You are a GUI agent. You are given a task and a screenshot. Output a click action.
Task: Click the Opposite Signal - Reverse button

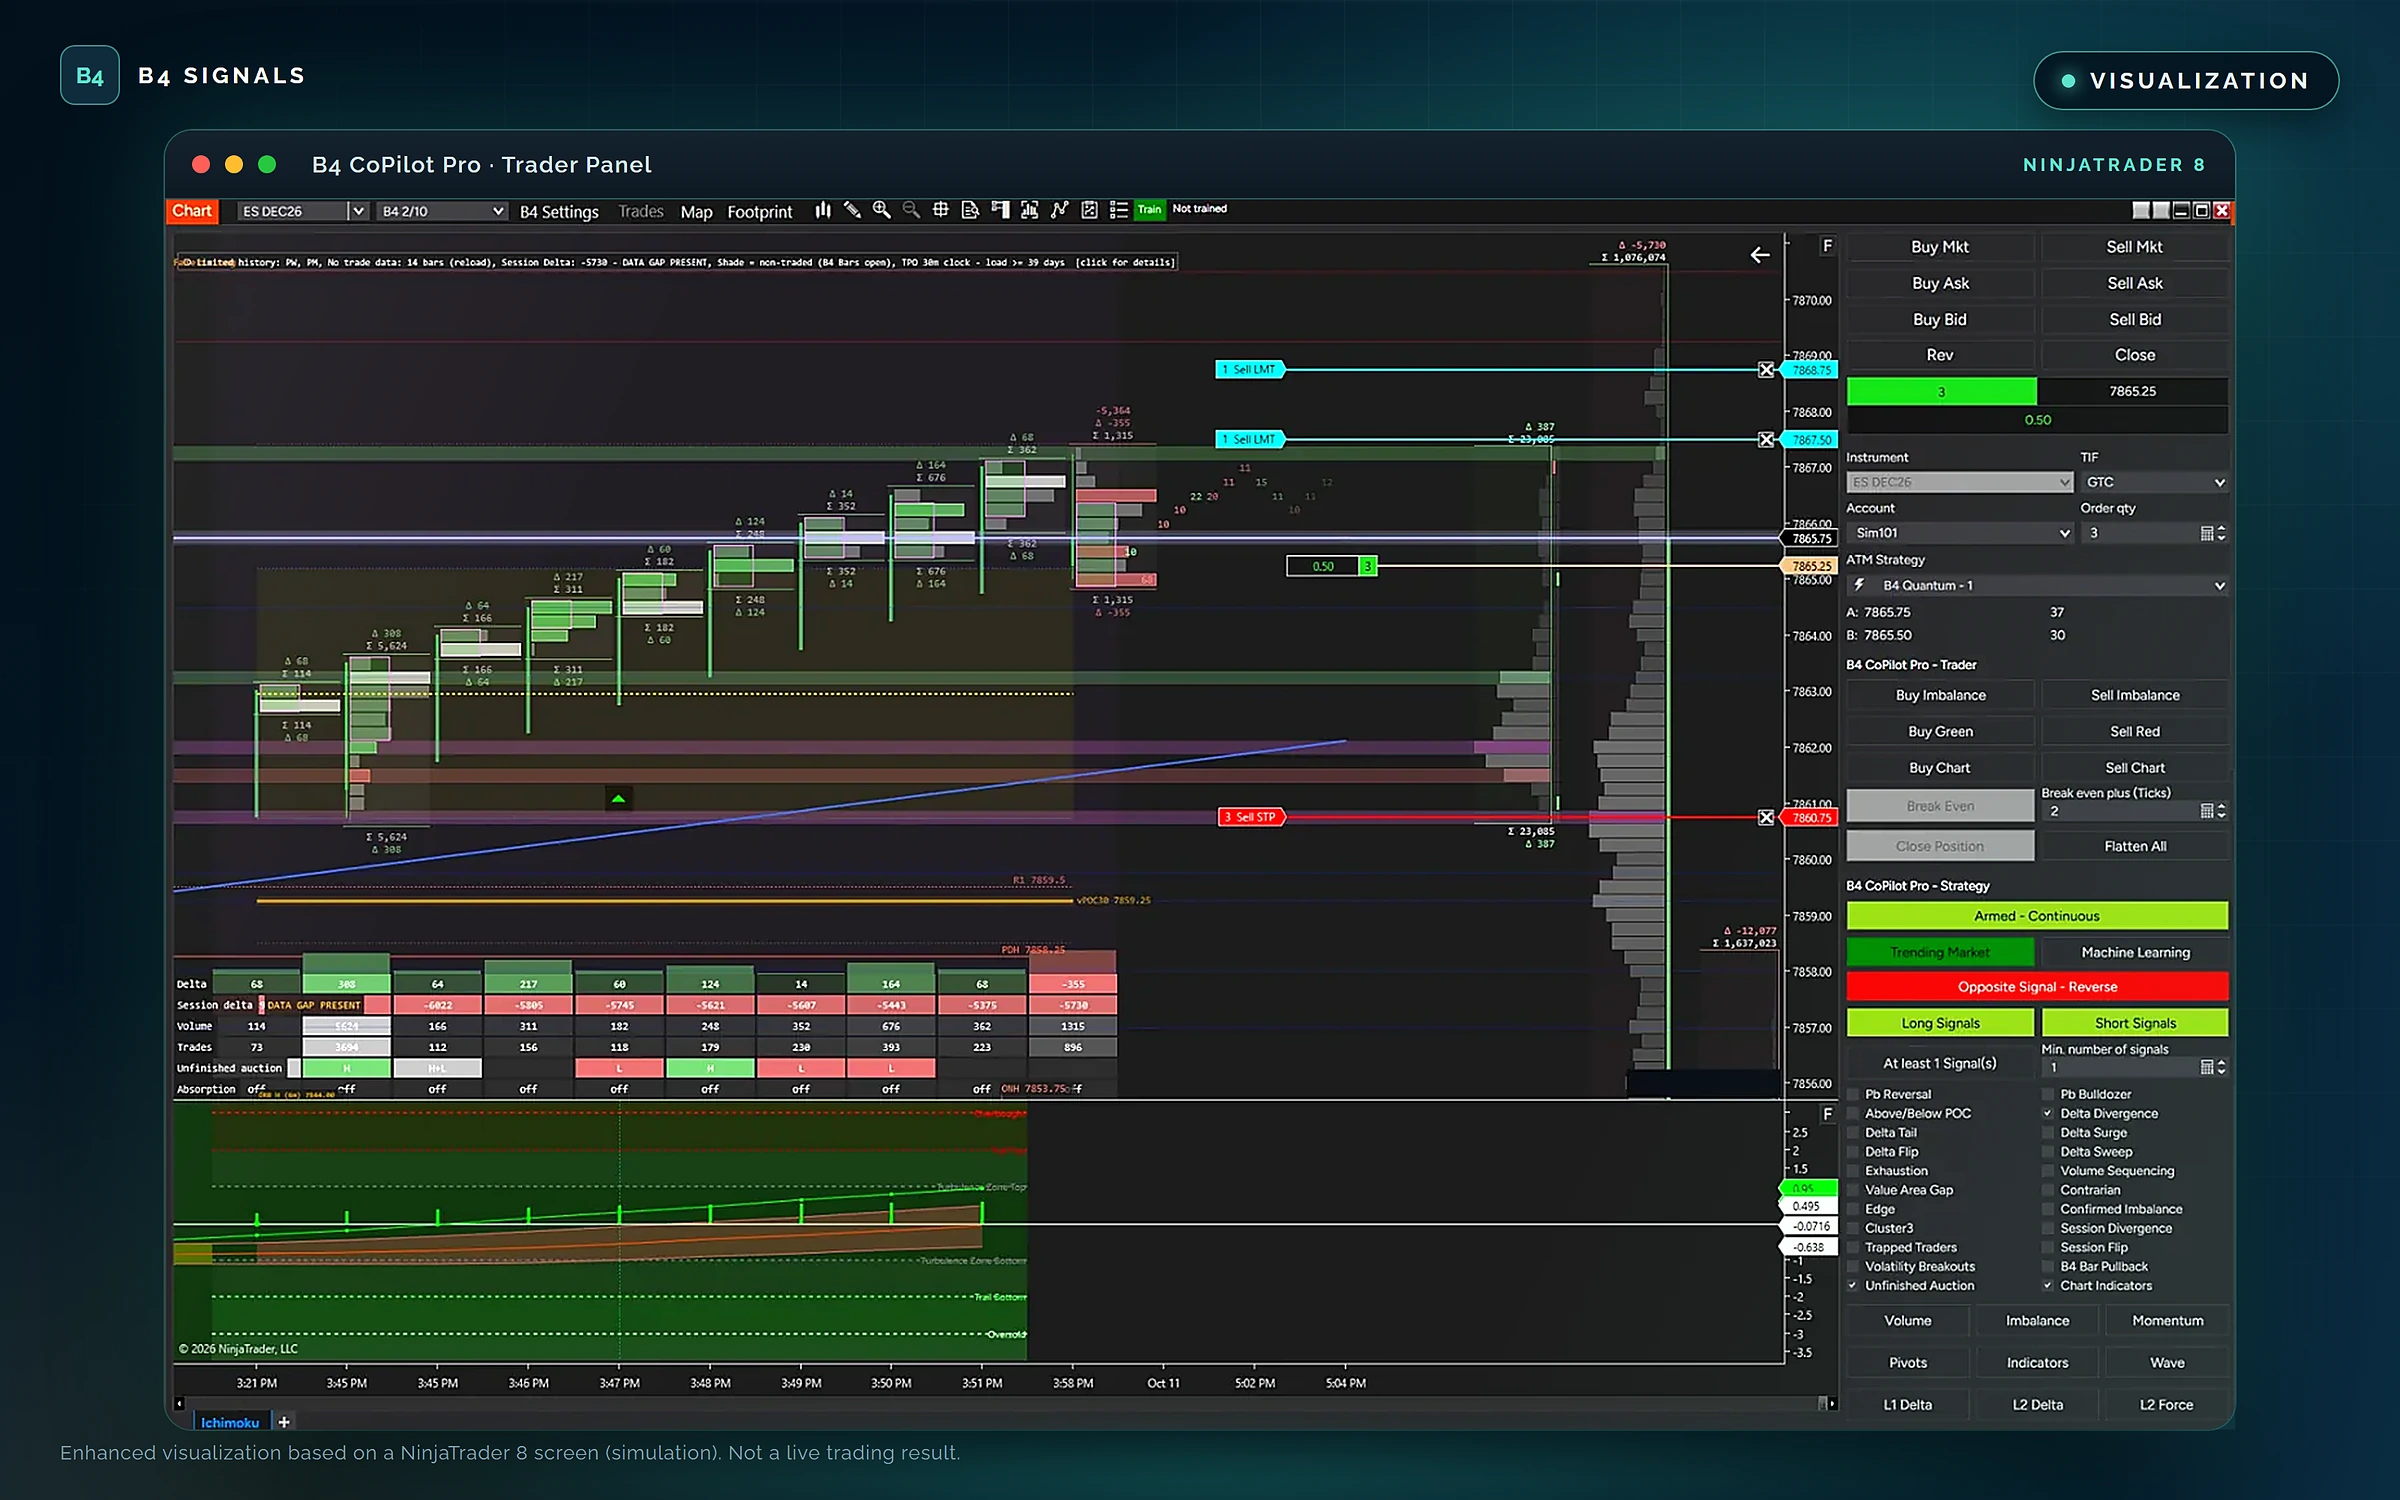tap(2037, 987)
